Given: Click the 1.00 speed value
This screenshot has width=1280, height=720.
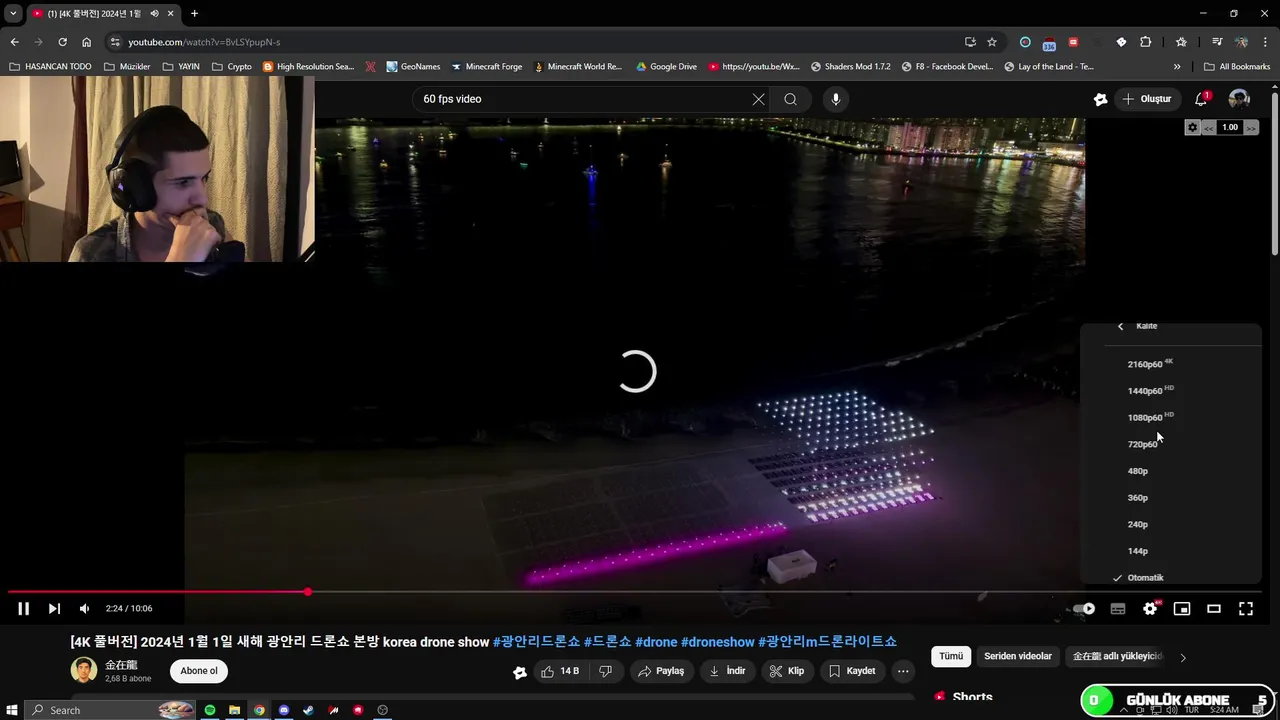Looking at the screenshot, I should coord(1230,127).
